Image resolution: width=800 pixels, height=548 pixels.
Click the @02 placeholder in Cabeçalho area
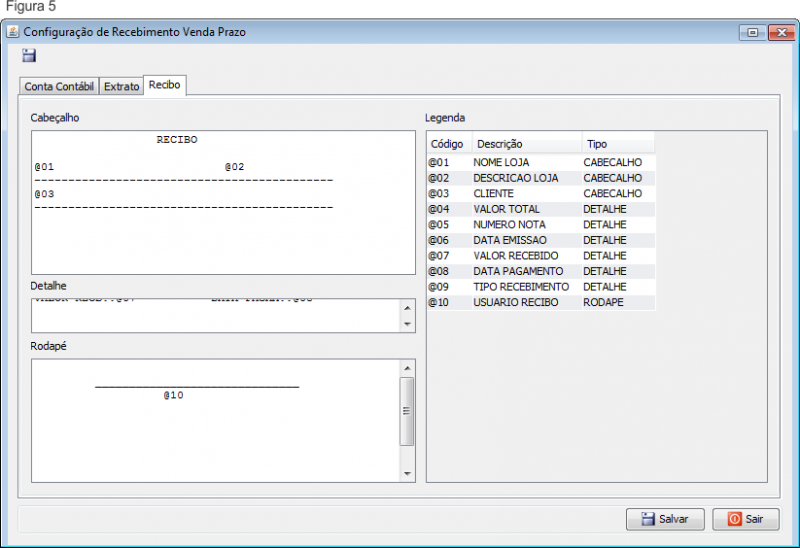coord(235,167)
